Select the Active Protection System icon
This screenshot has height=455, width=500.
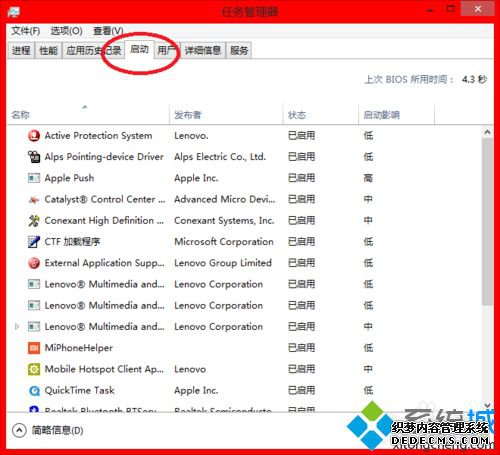point(34,136)
